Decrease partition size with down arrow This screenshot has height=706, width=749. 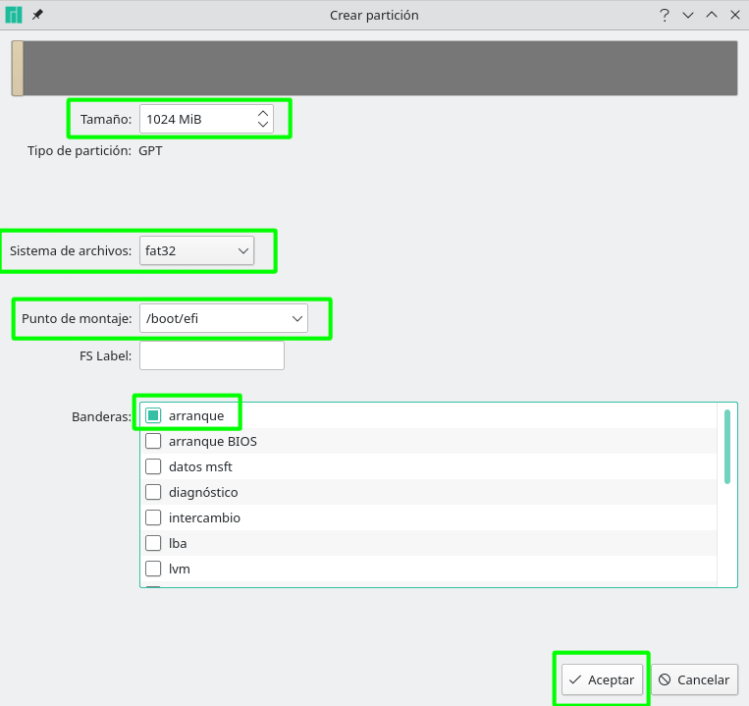pyautogui.click(x=263, y=125)
